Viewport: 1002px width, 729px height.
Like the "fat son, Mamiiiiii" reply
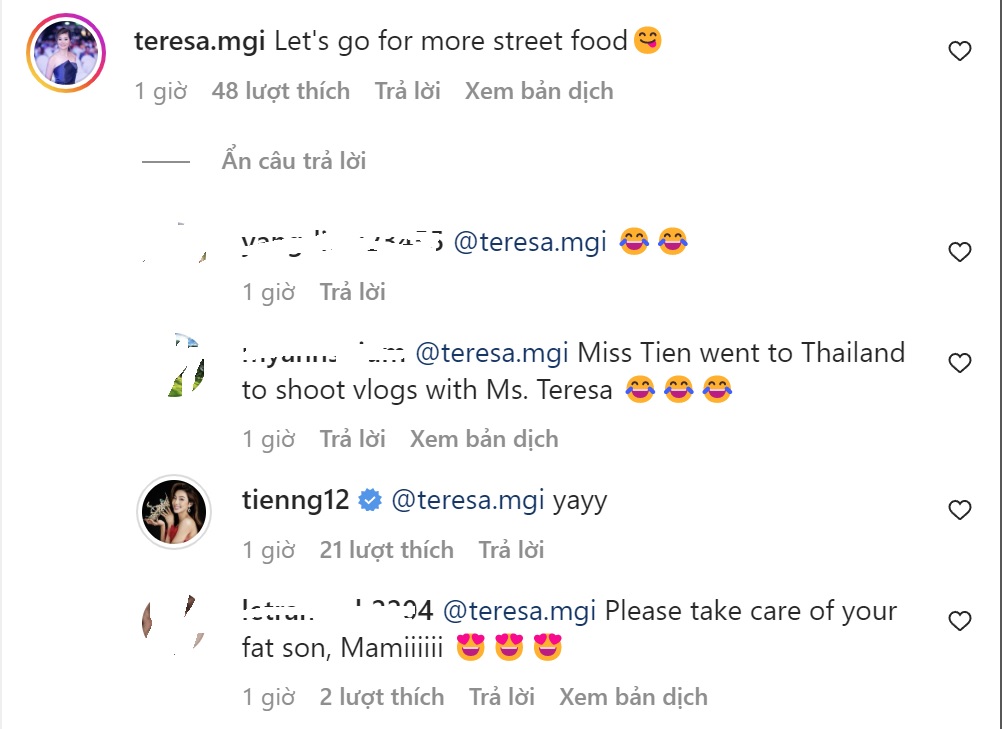click(x=959, y=621)
